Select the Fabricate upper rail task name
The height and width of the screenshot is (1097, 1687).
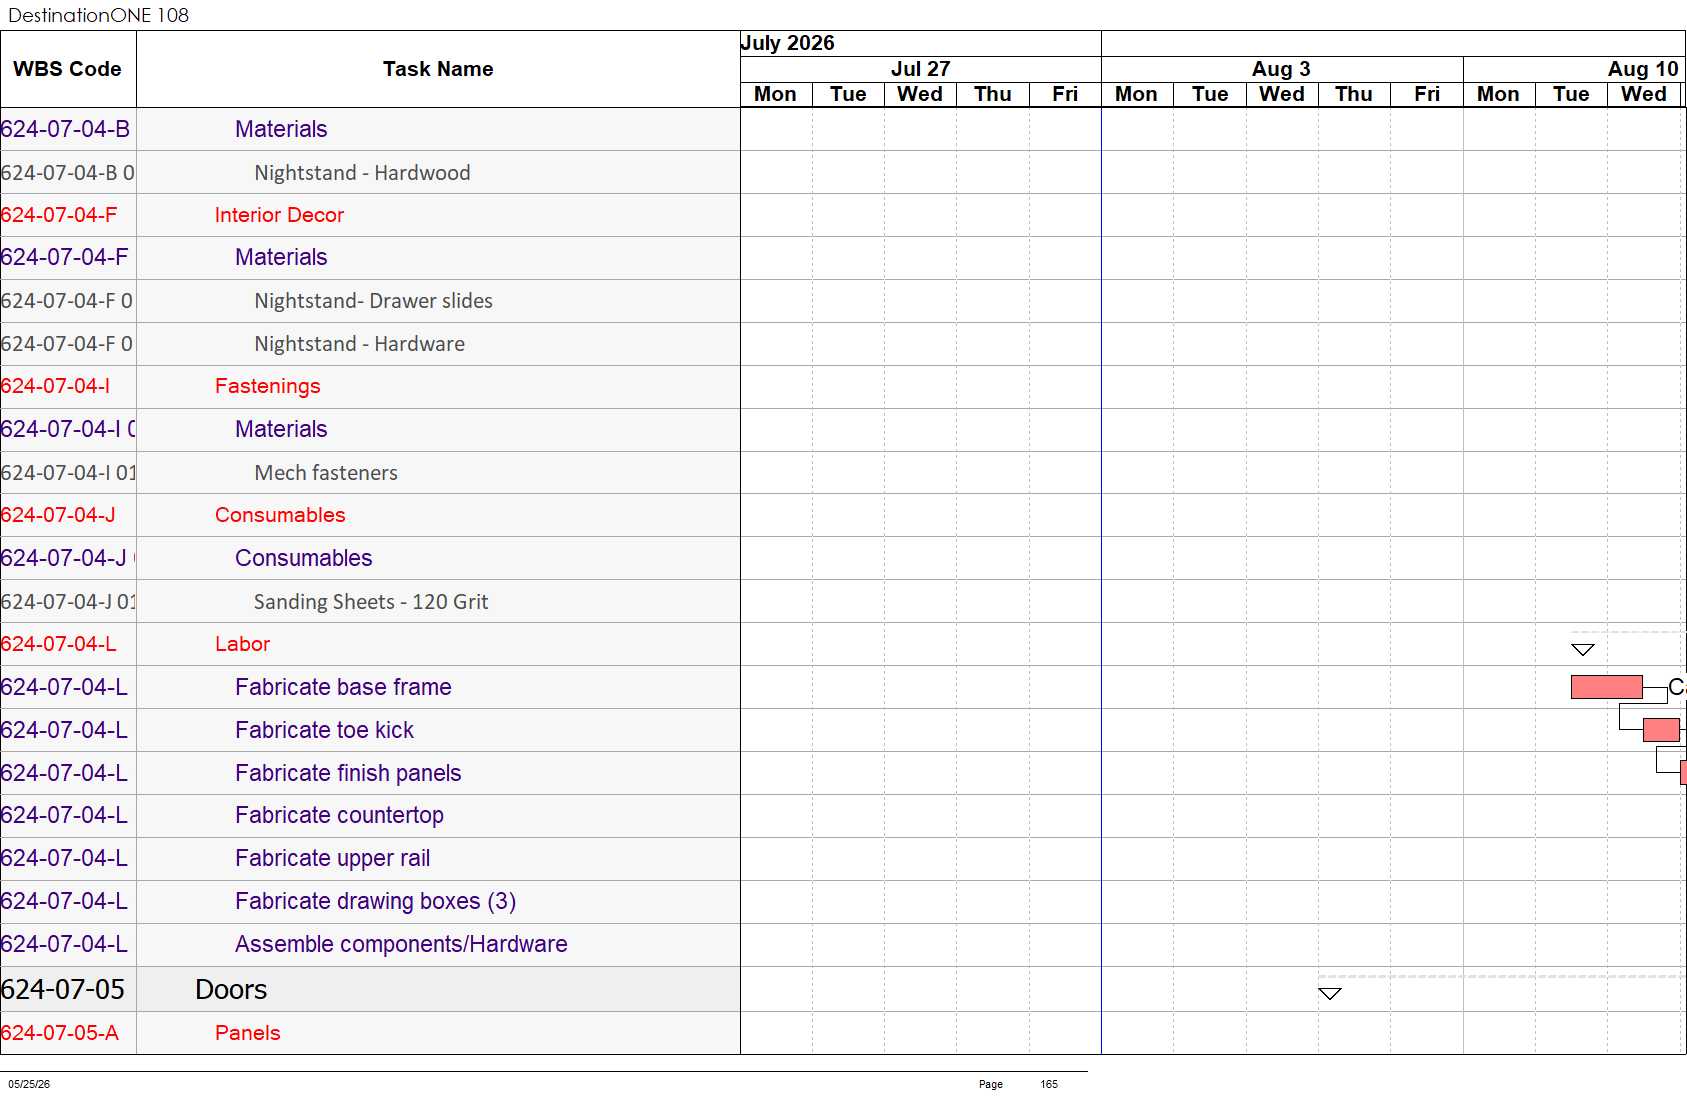coord(332,858)
